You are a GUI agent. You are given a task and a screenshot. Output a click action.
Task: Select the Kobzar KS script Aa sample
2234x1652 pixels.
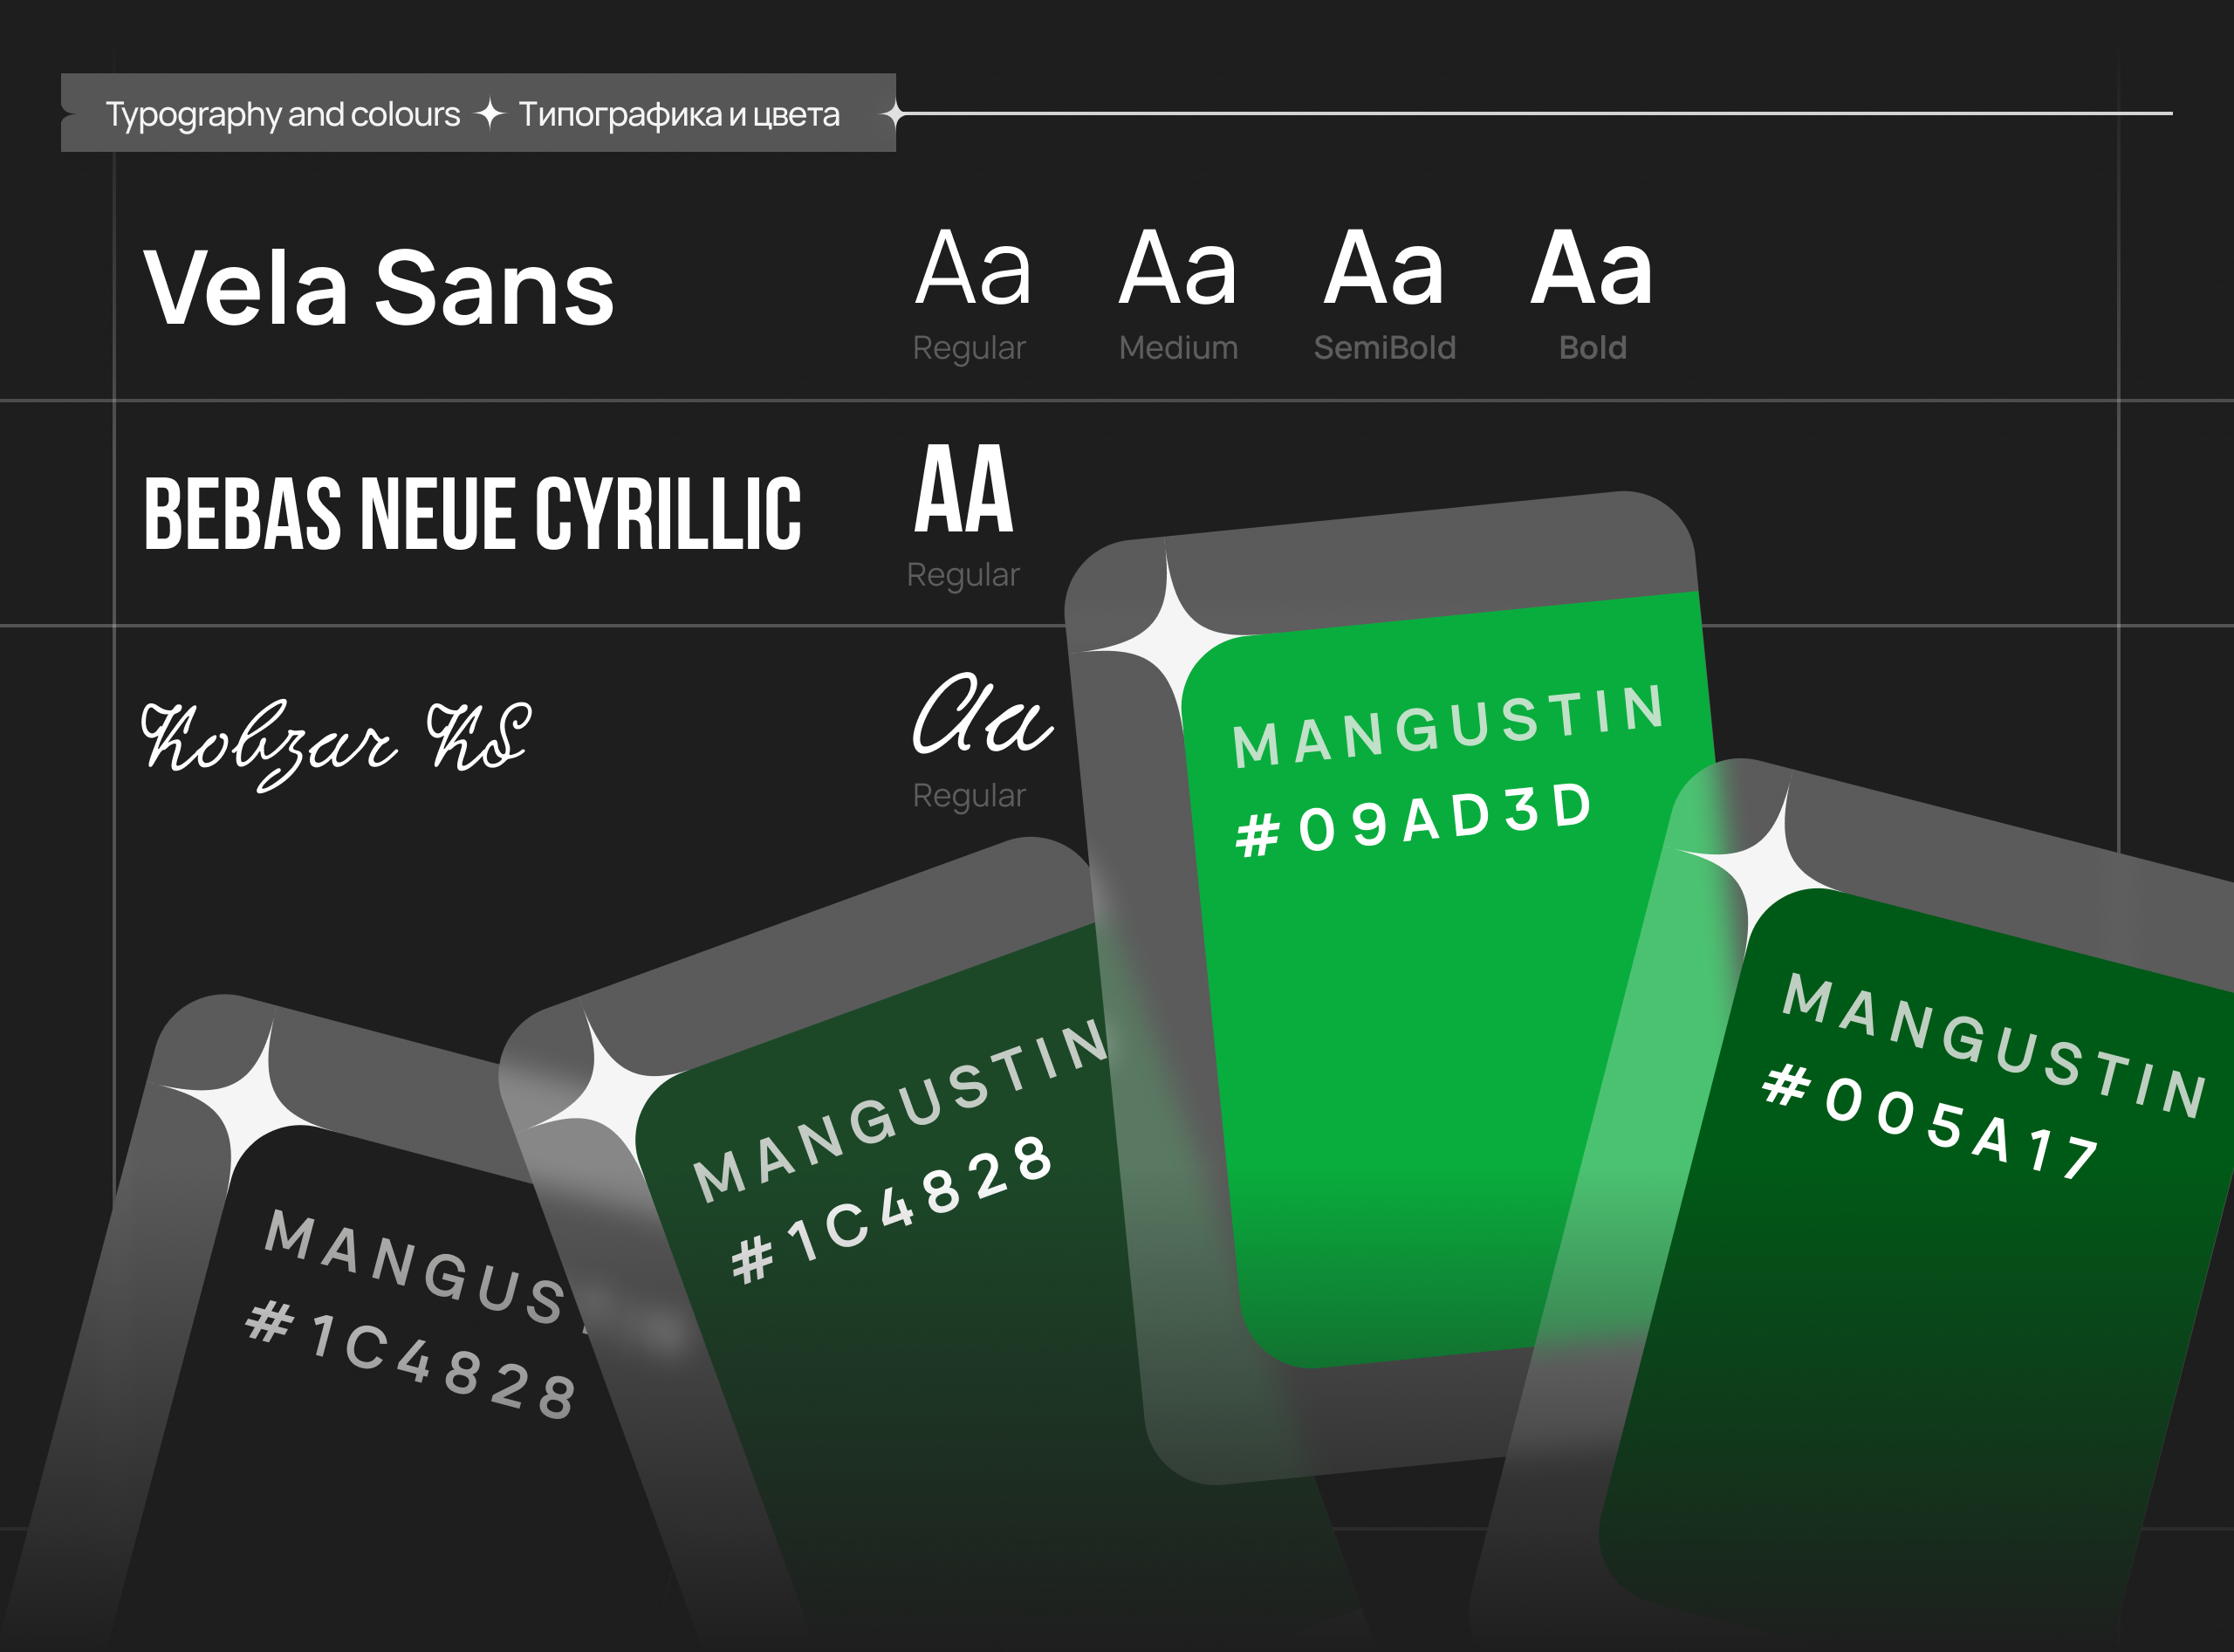tap(981, 715)
